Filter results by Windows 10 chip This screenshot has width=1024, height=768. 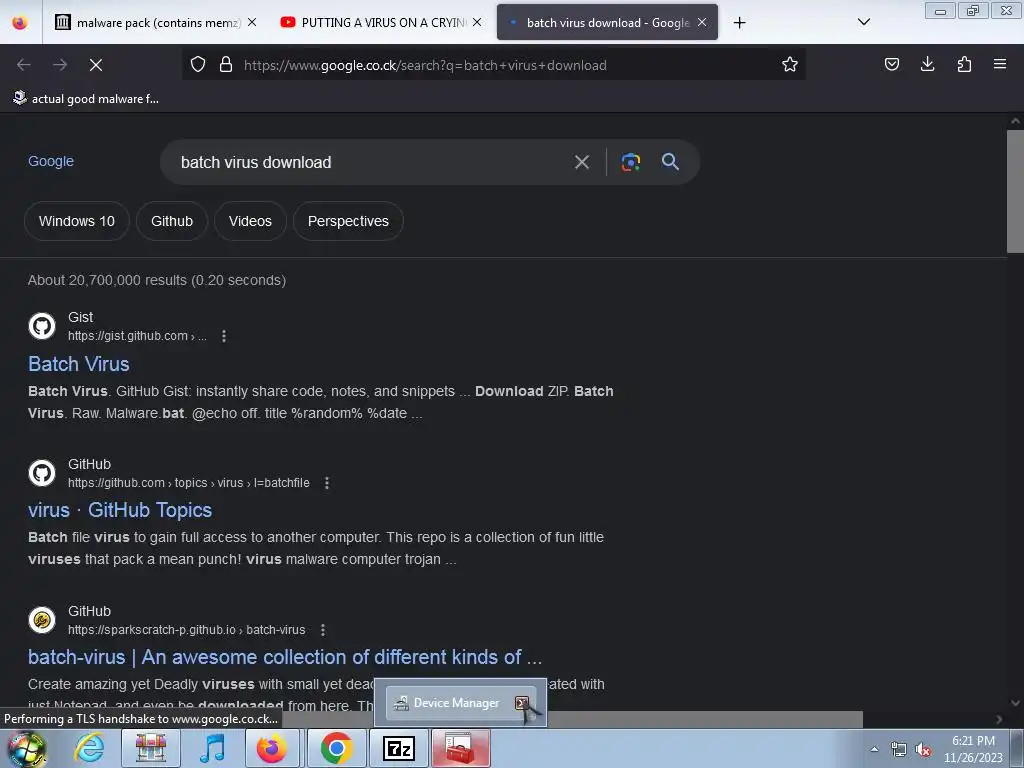[x=77, y=221]
